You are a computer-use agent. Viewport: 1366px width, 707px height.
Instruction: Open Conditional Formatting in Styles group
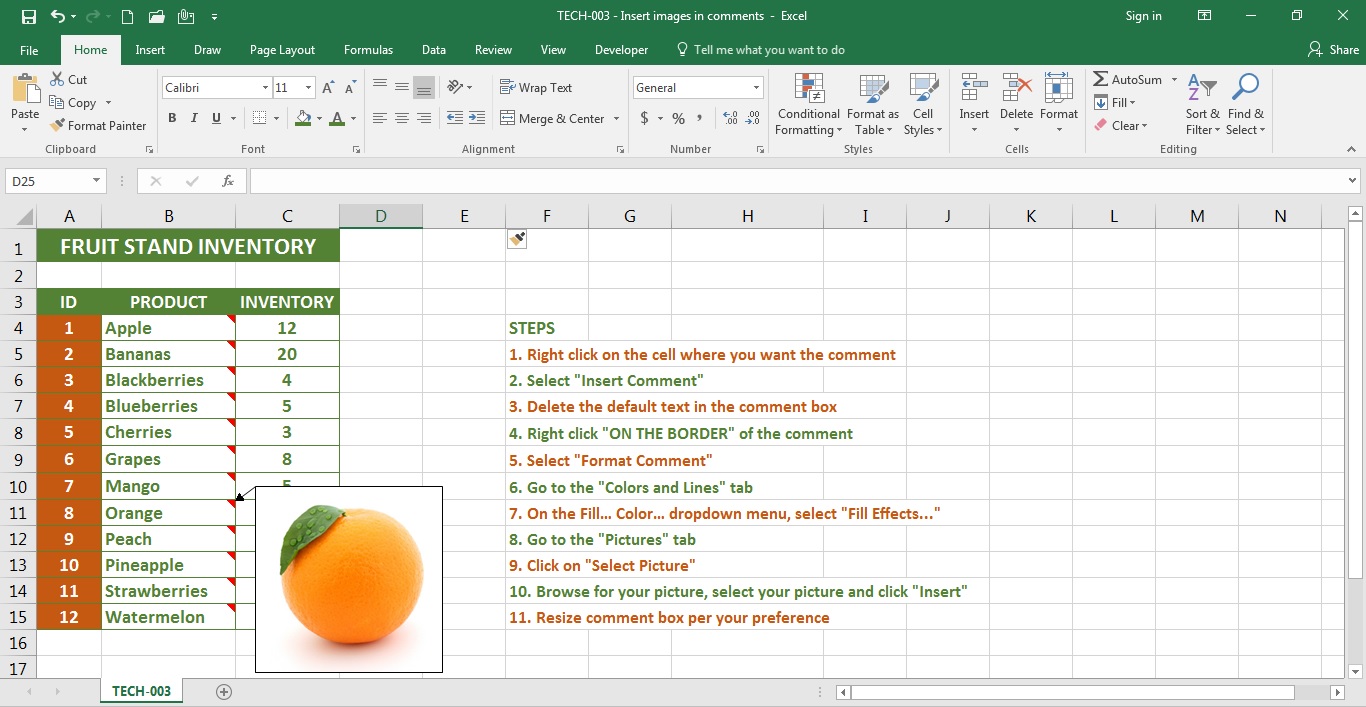coord(808,104)
